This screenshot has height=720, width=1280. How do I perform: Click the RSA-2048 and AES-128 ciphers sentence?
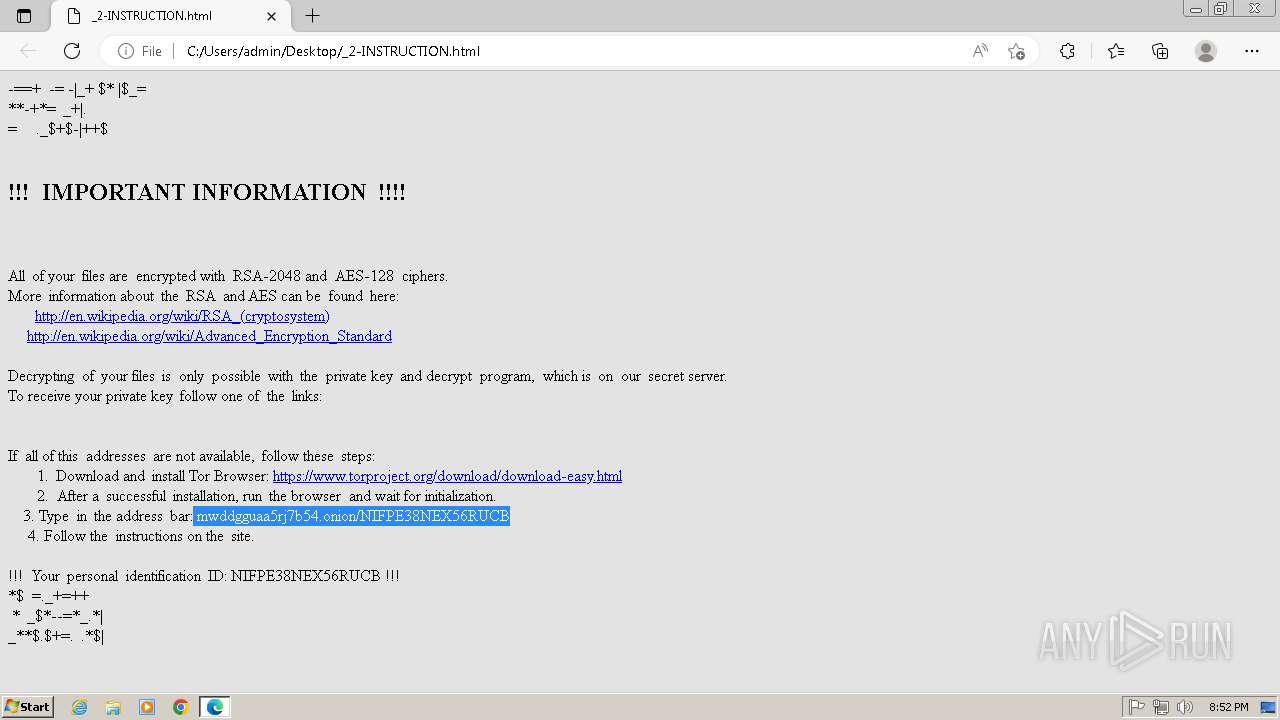pos(228,276)
